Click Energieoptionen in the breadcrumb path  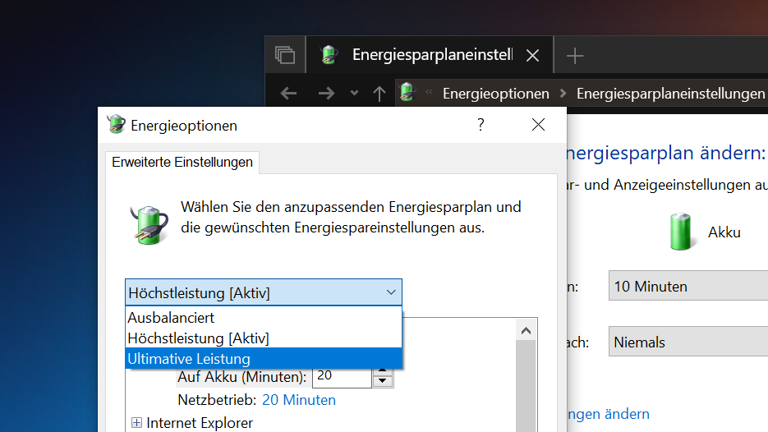(x=496, y=94)
